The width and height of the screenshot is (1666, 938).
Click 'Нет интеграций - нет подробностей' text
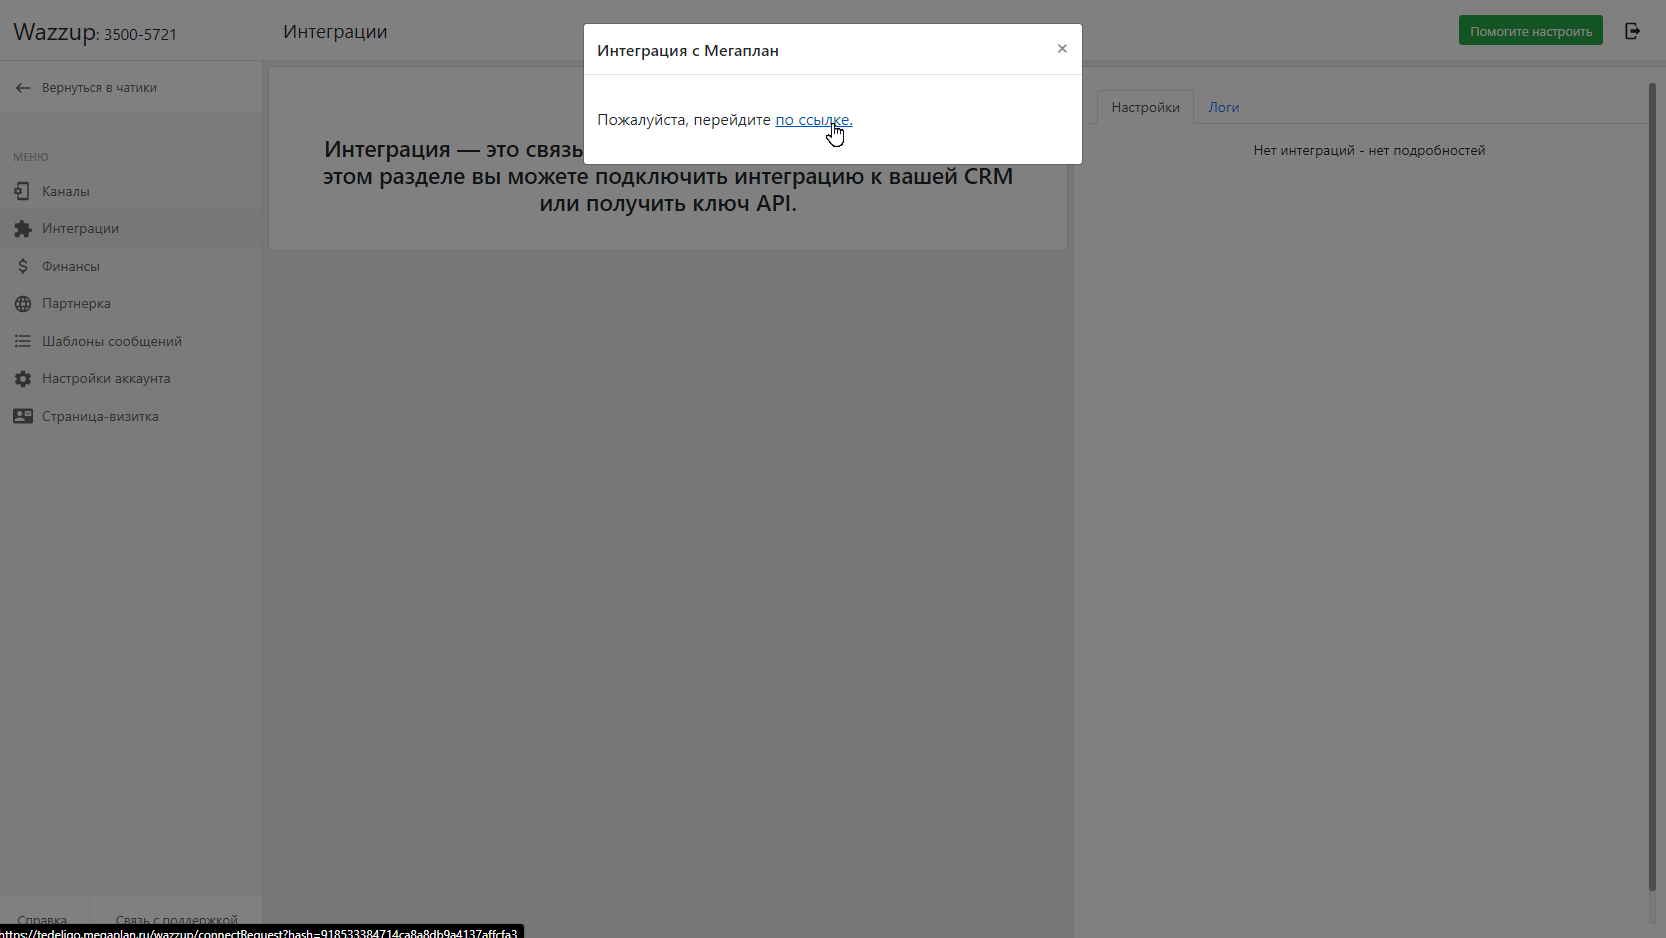[x=1369, y=150]
